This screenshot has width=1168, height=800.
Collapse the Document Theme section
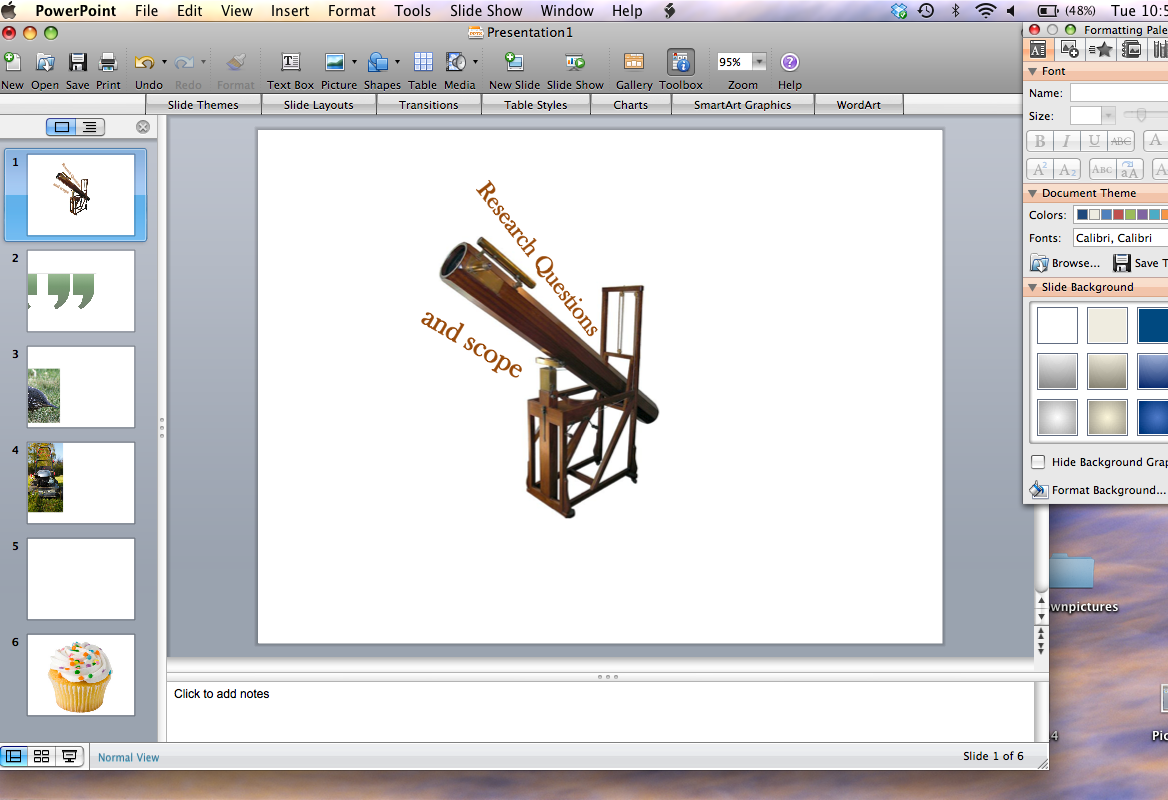(x=1032, y=193)
